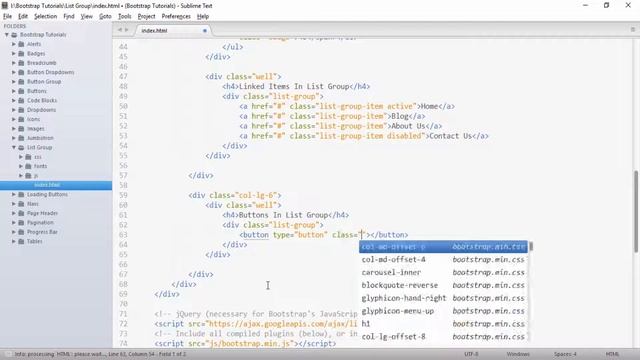Expand the fonts subfolder arrow
Viewport: 640px width, 360px height.
(21, 166)
